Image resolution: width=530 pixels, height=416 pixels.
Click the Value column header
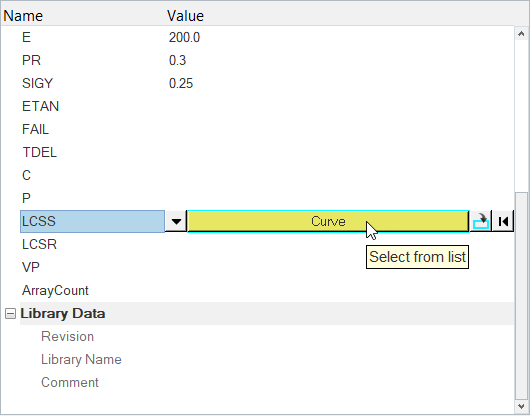tap(186, 16)
